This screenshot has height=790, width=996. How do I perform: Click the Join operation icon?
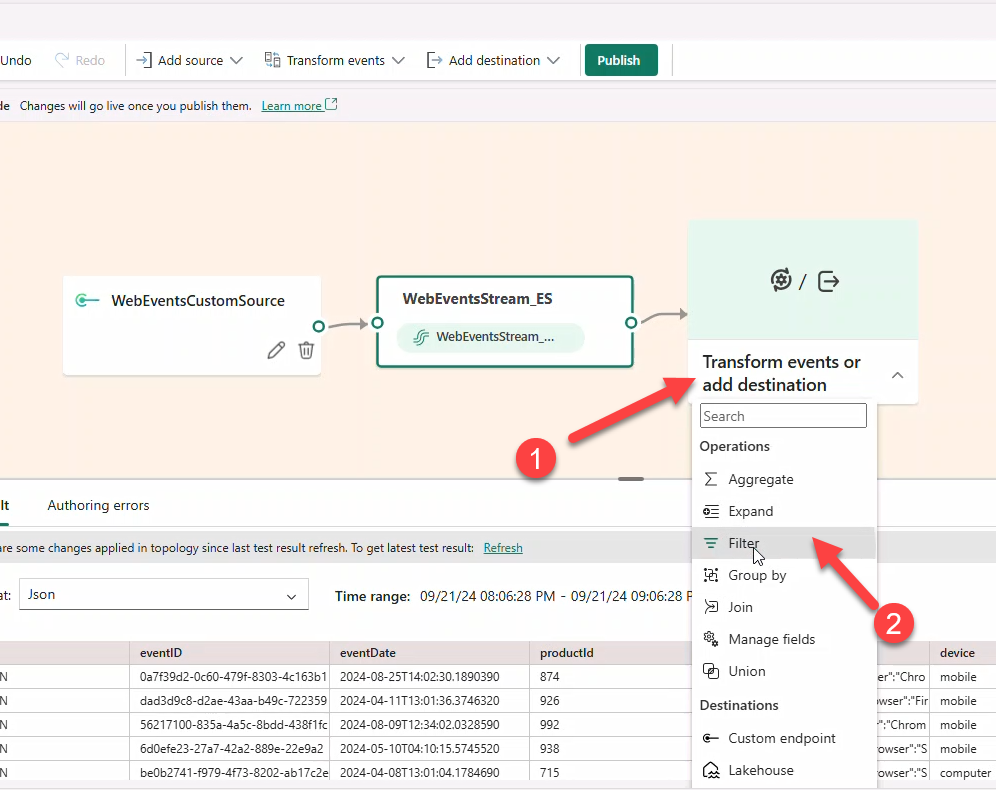pos(711,607)
